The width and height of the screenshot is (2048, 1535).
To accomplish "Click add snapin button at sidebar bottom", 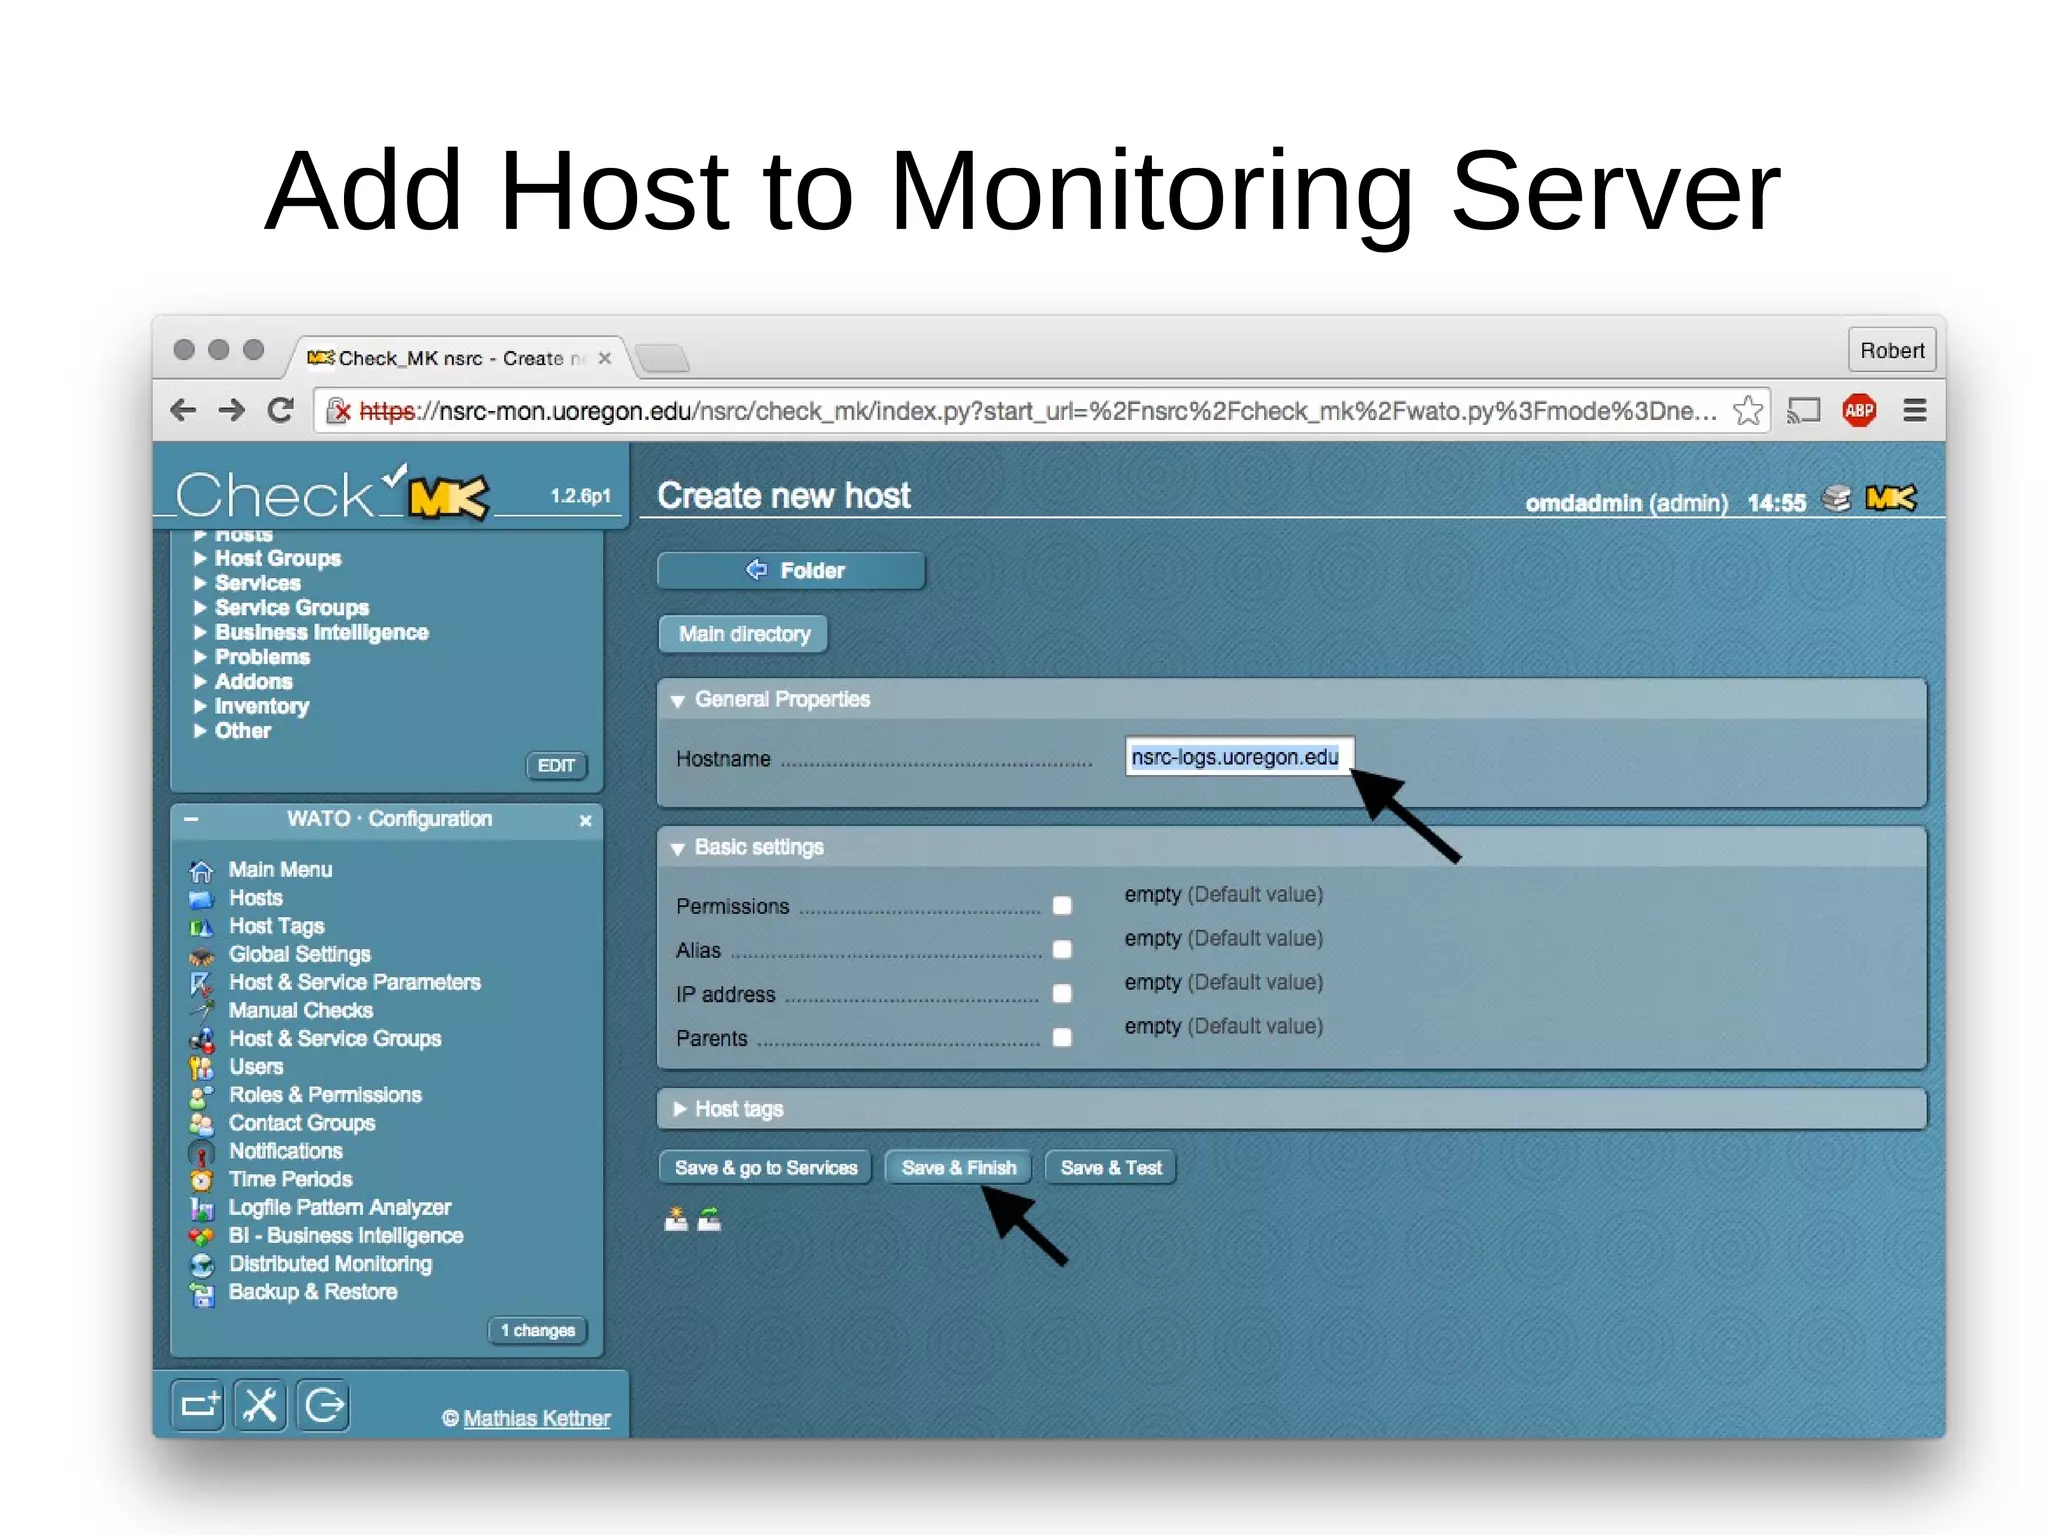I will click(197, 1405).
